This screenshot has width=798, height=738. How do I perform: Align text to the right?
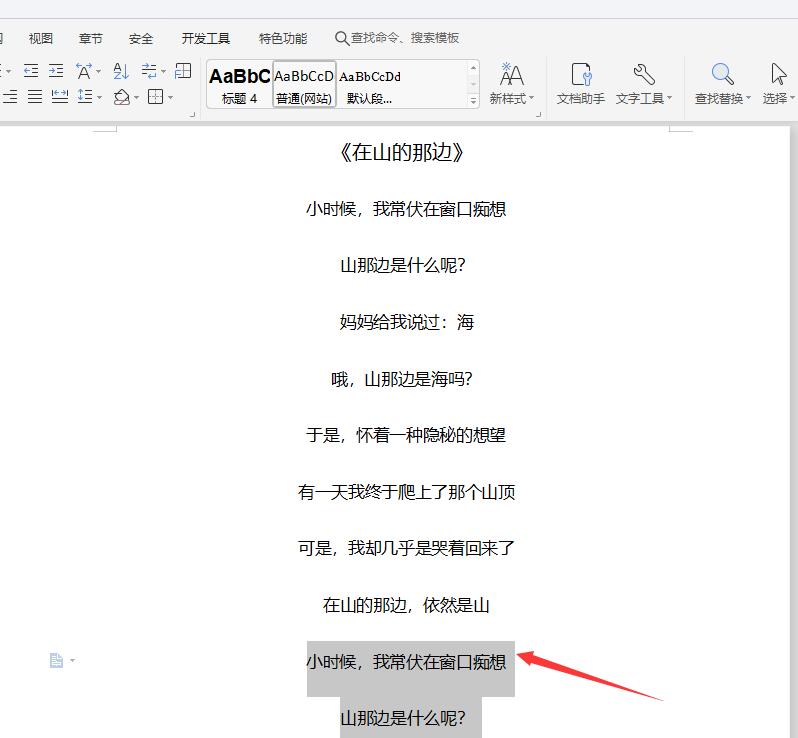(10, 96)
